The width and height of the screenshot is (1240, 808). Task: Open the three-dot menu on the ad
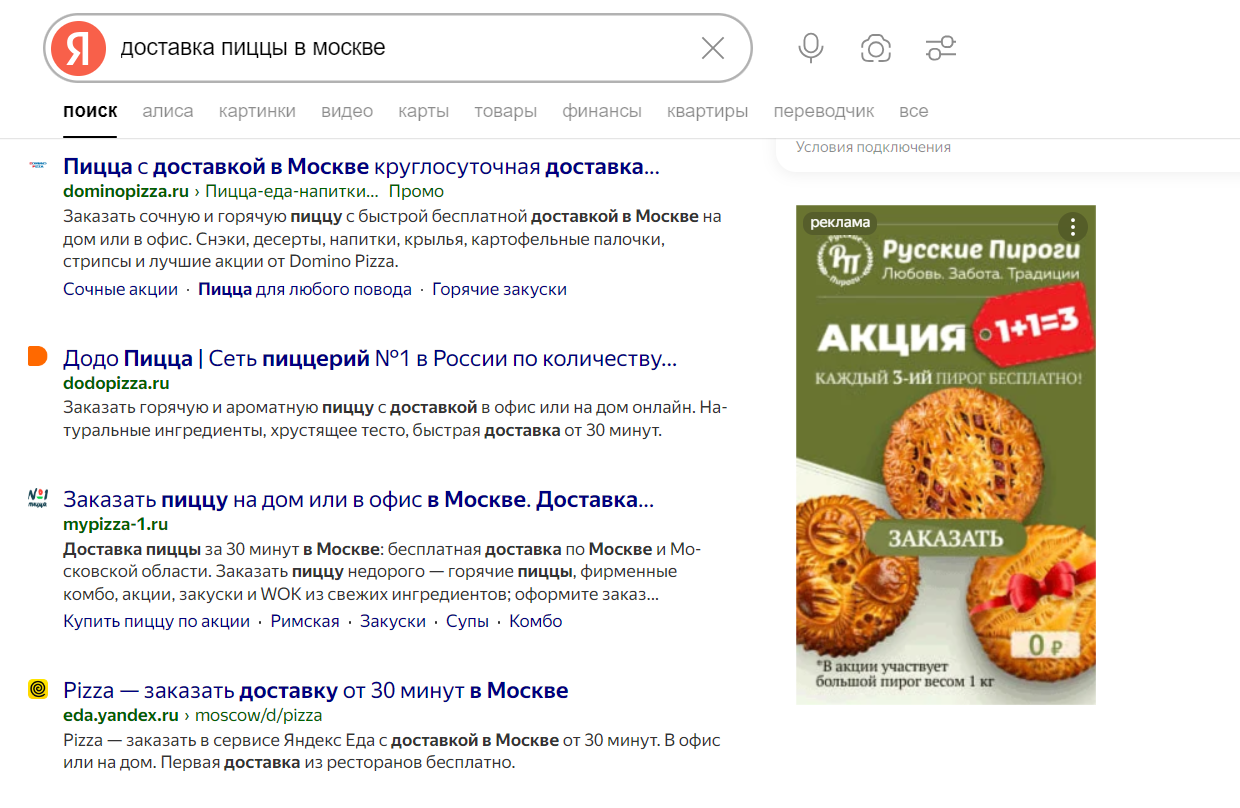pos(1071,227)
